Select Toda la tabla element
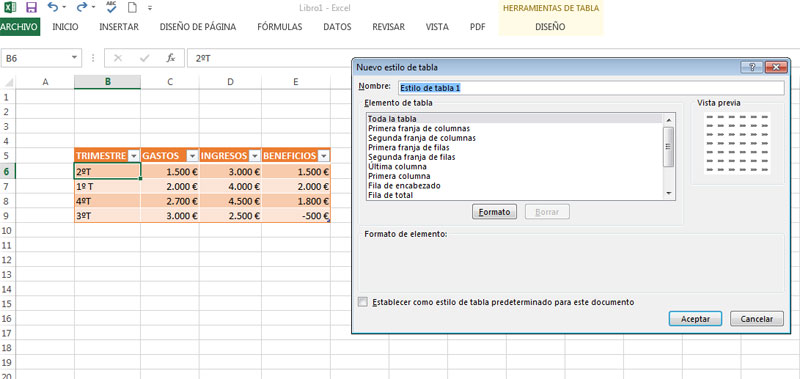This screenshot has height=379, width=800. 515,119
